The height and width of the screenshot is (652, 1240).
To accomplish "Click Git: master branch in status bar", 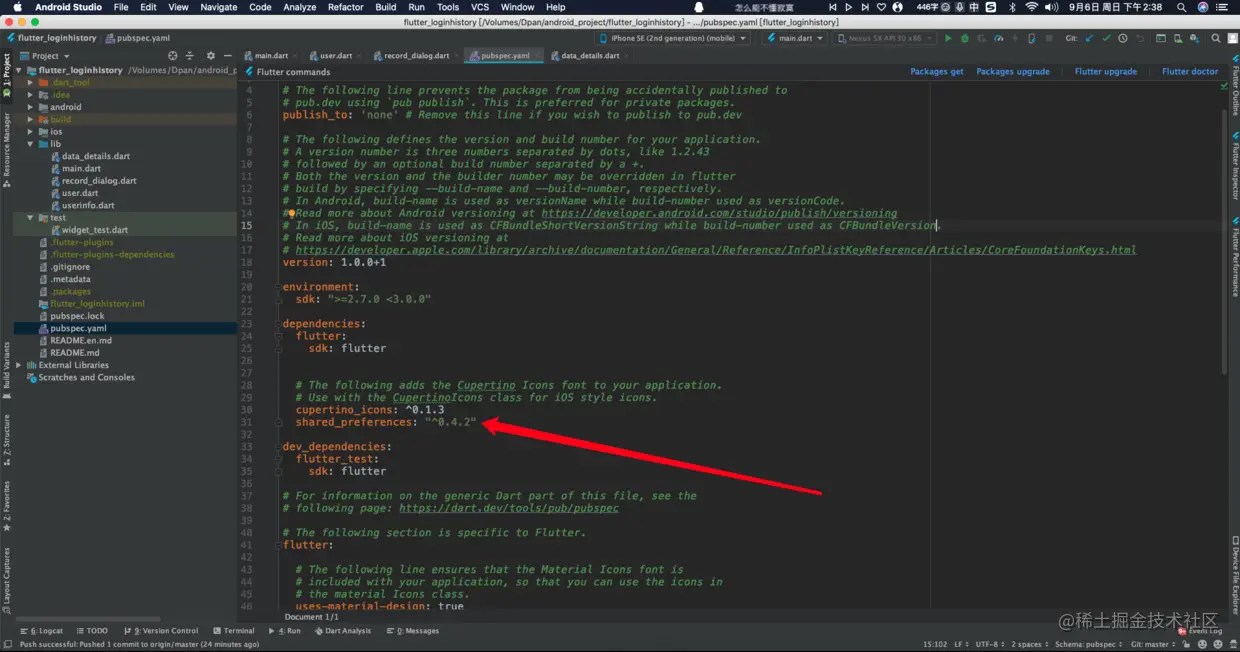I will (1152, 645).
